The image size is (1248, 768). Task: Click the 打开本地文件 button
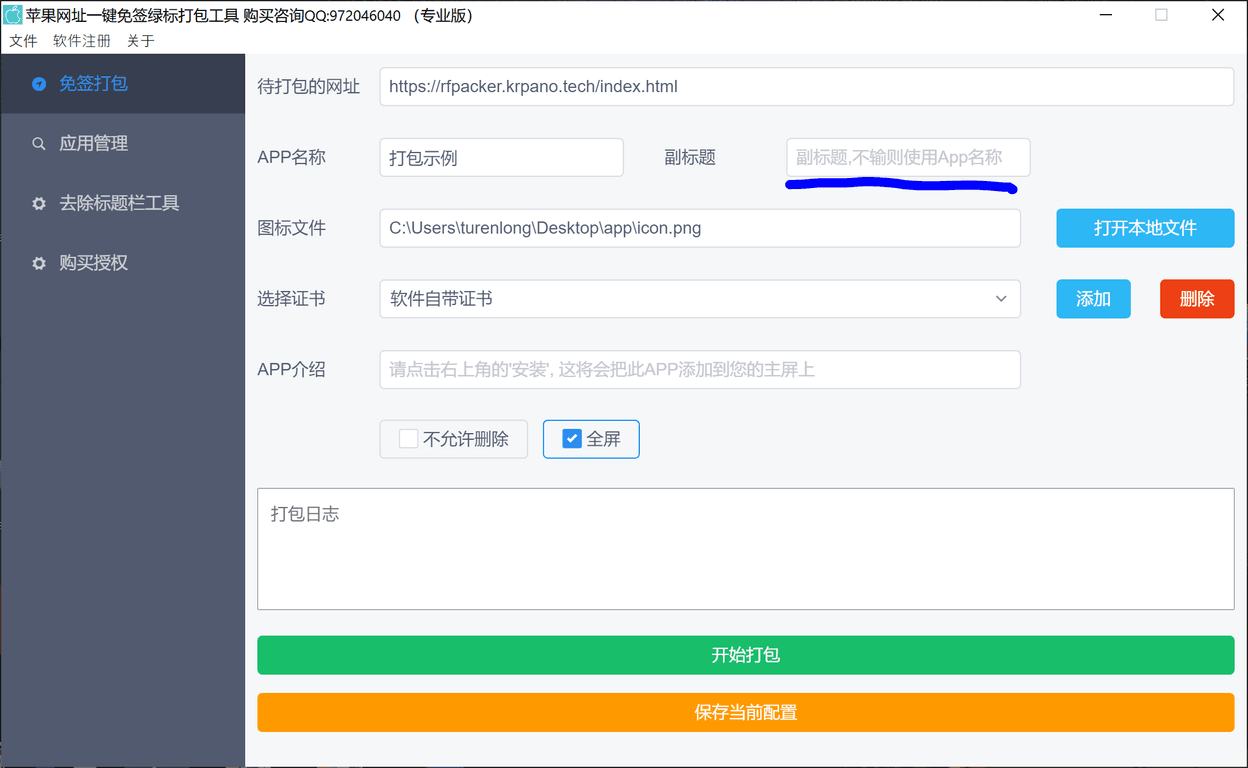[x=1144, y=228]
